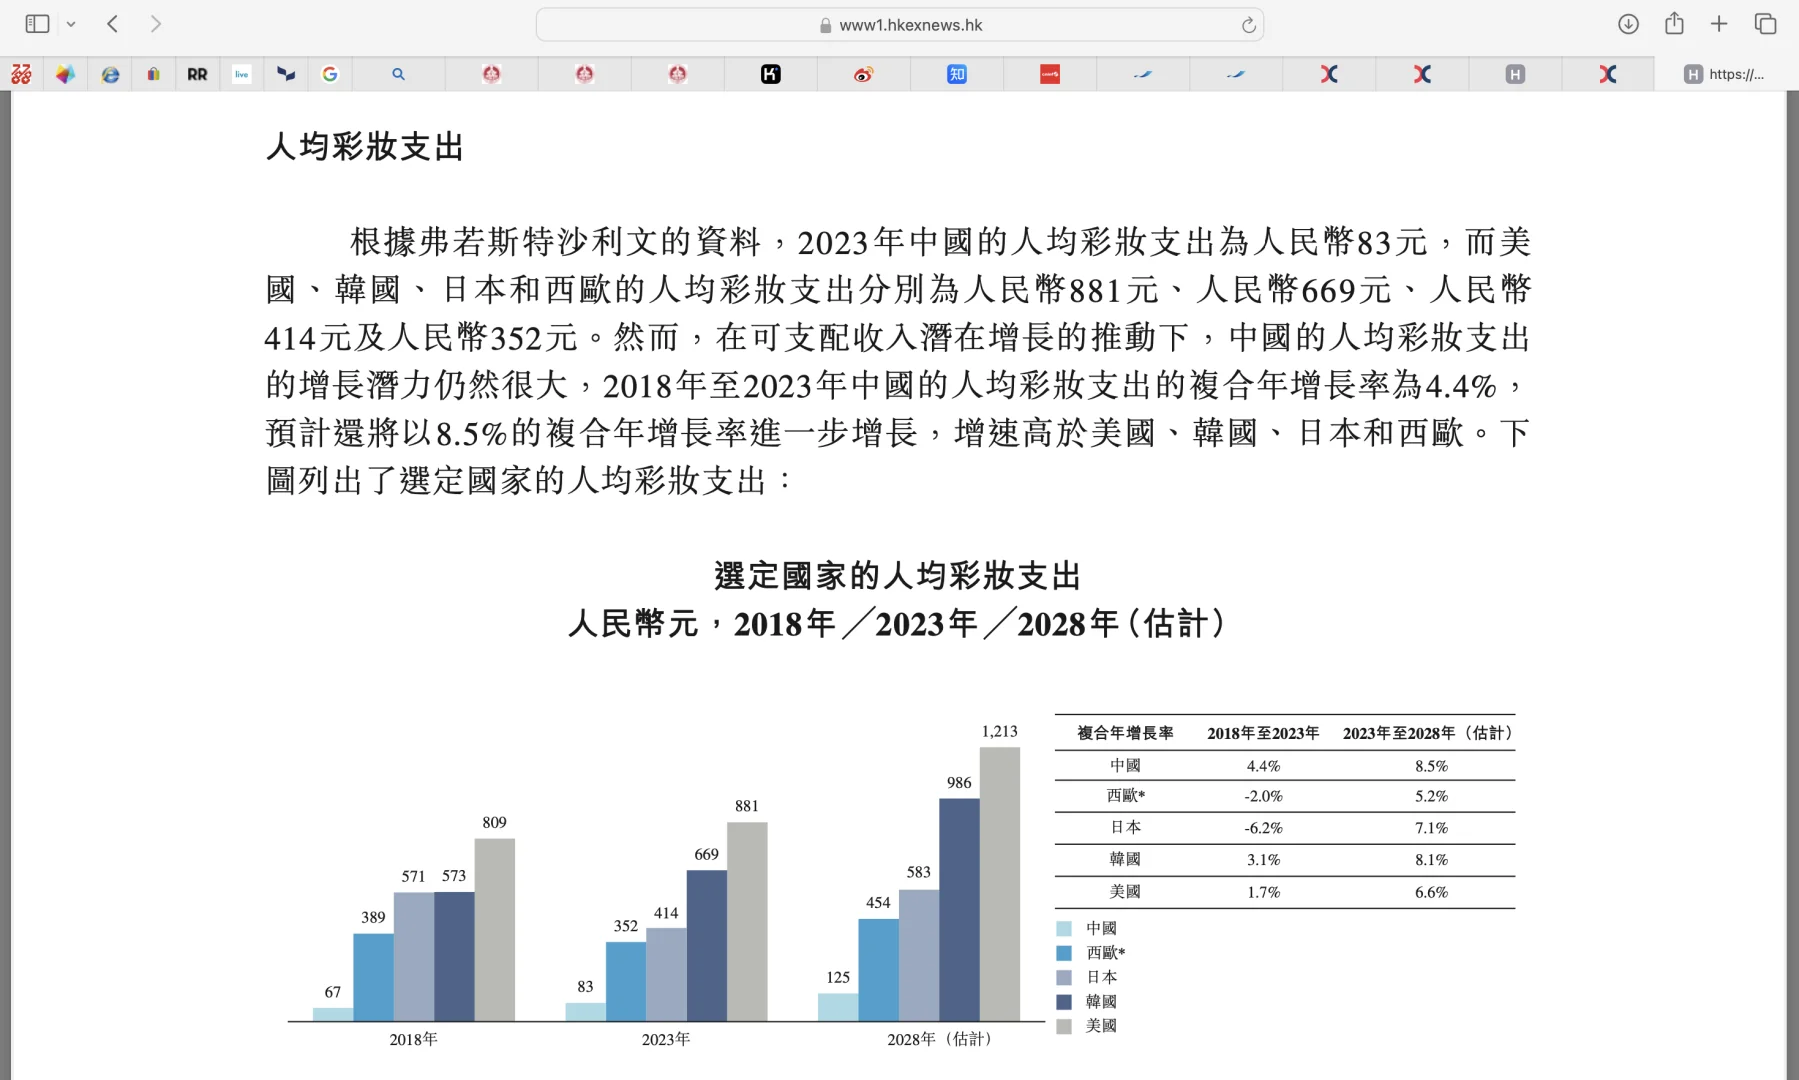Switch to the RR pinned tab
The width and height of the screenshot is (1799, 1080).
(197, 74)
